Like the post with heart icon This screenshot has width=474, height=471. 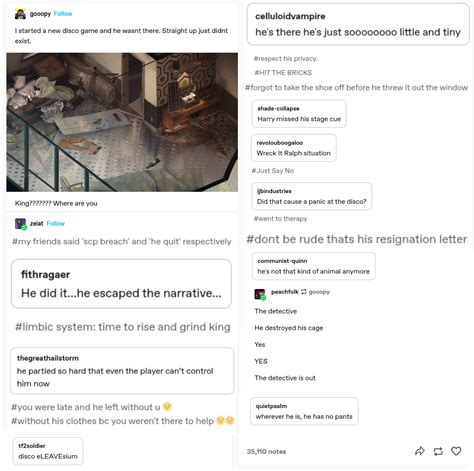tap(456, 451)
